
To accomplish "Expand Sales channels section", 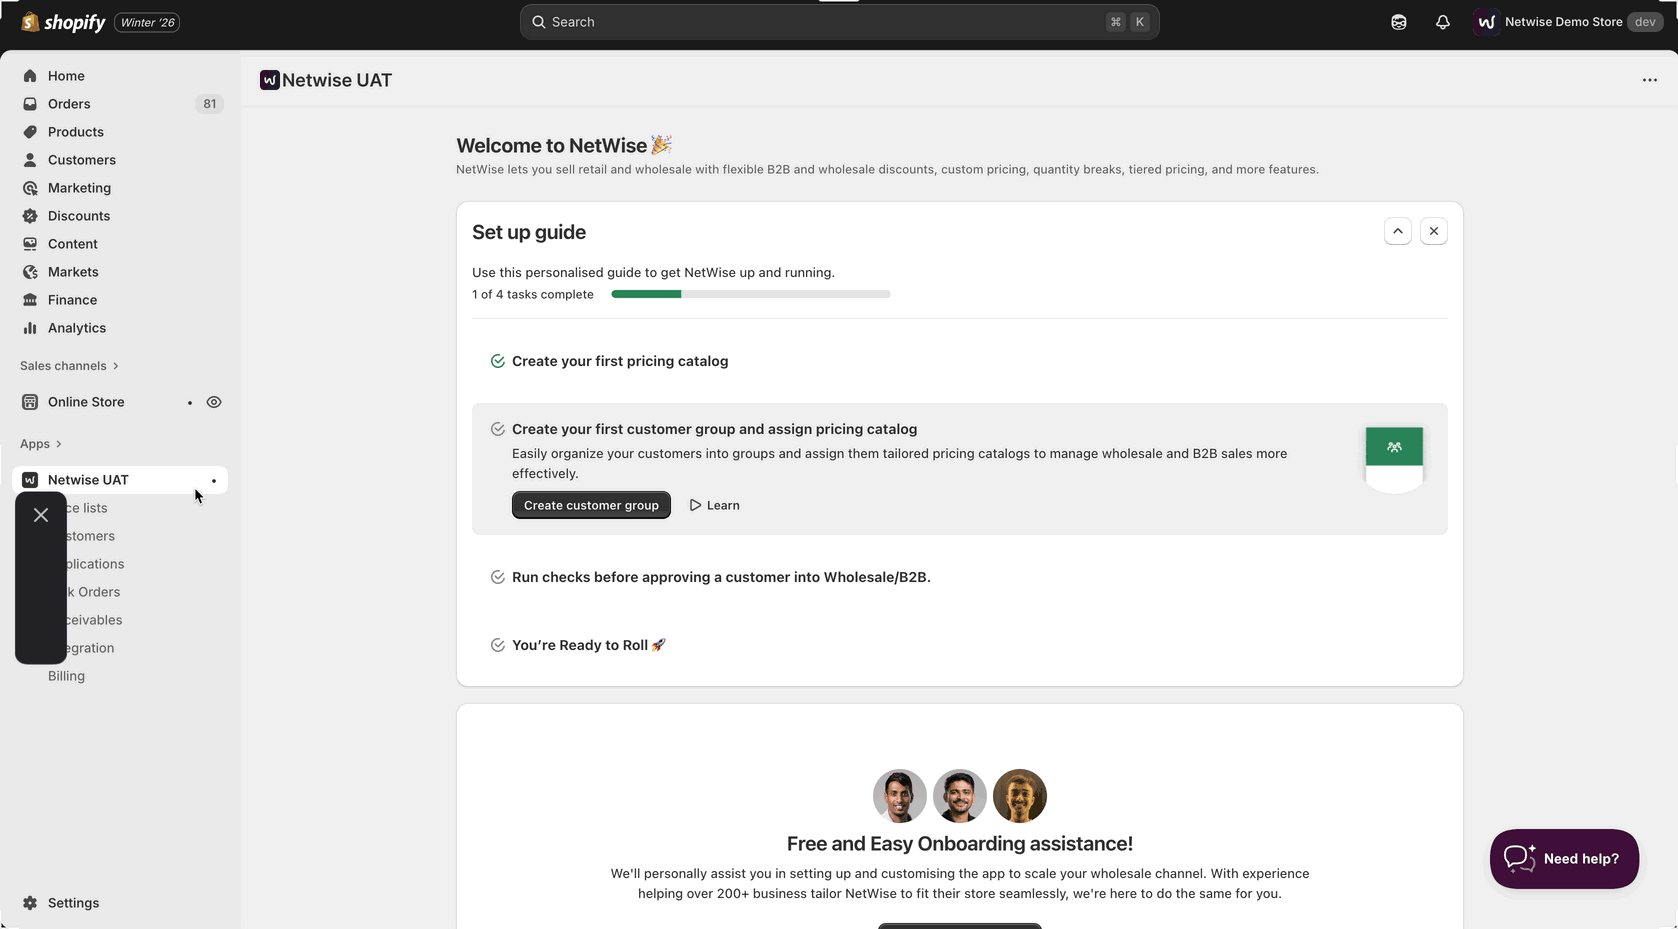I will [69, 366].
